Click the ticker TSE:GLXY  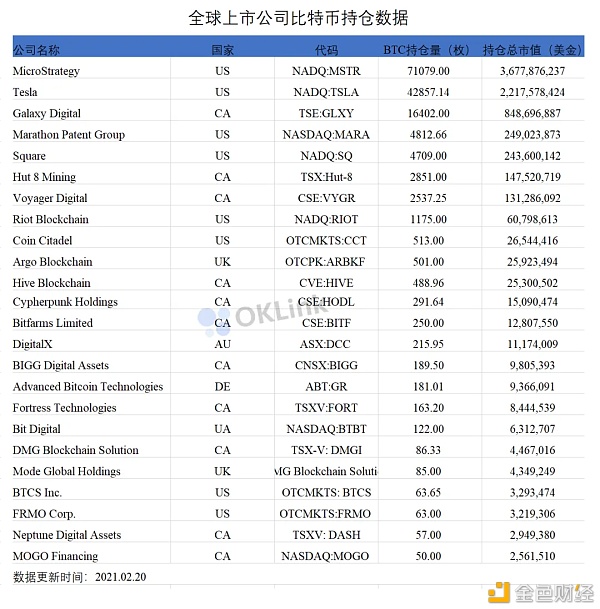(x=326, y=113)
